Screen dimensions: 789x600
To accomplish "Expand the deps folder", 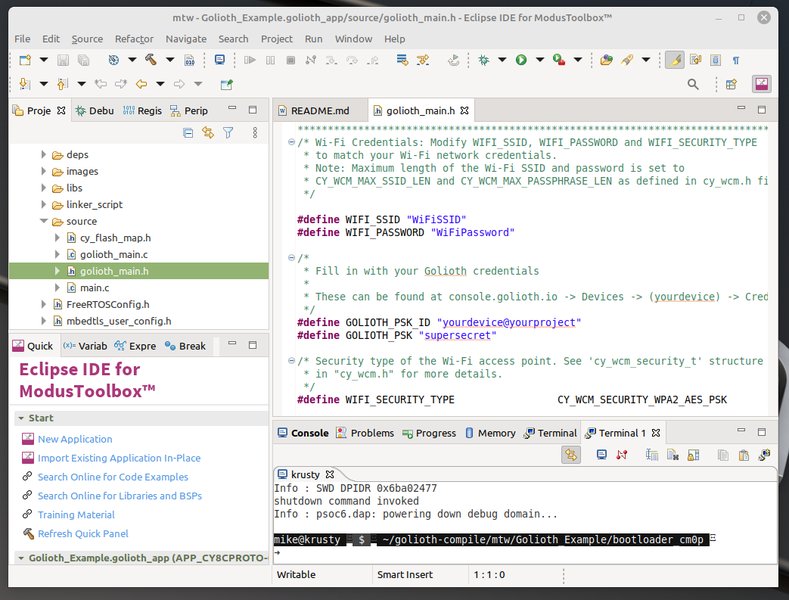I will (44, 155).
